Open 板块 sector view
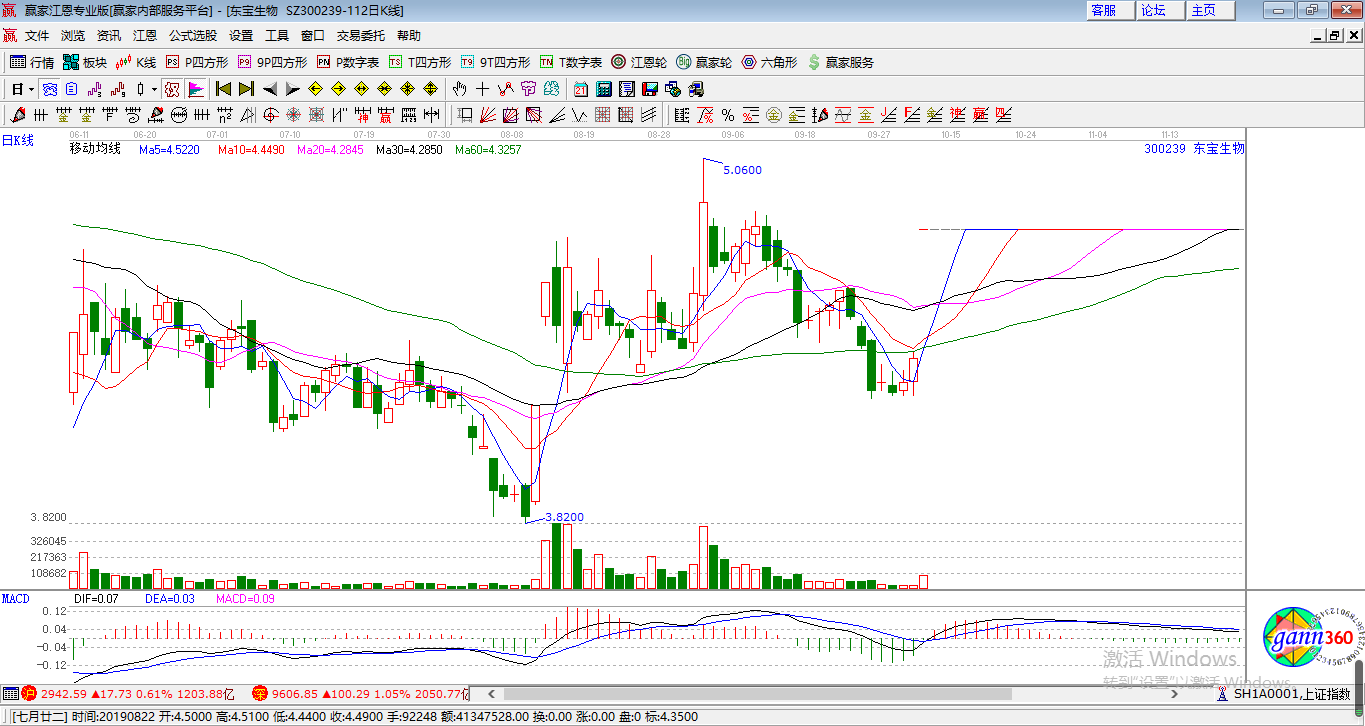1365x726 pixels. coord(84,62)
